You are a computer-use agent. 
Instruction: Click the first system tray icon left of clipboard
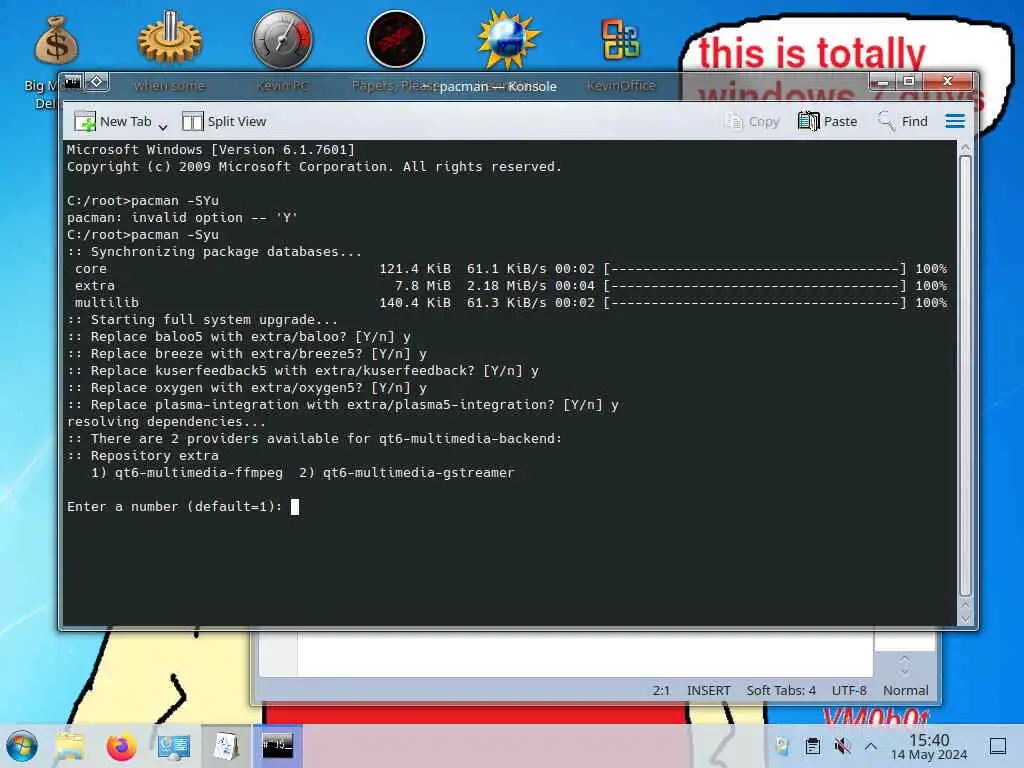point(782,746)
